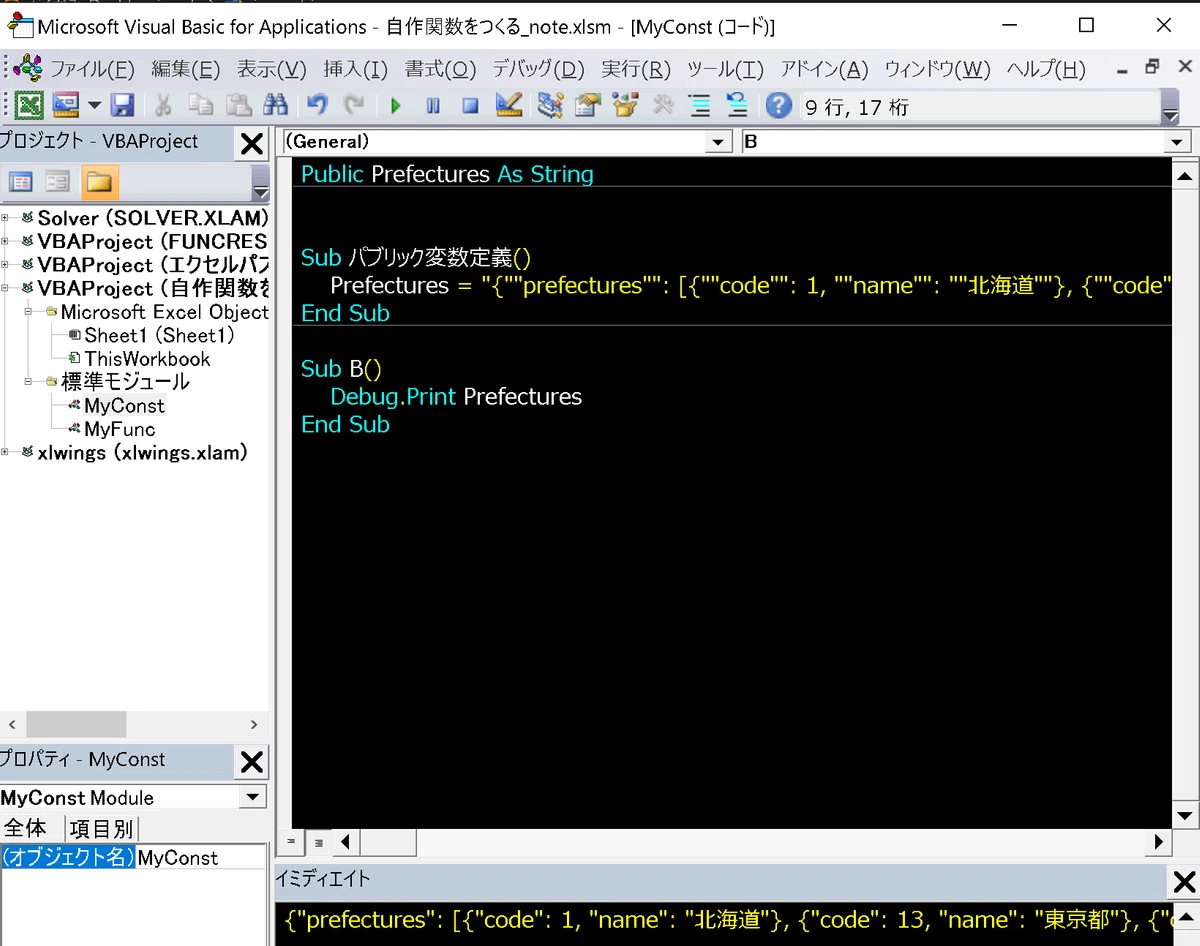The height and width of the screenshot is (946, 1200).
Task: Click the Insert UserForm toolbar icon
Action: click(x=65, y=105)
